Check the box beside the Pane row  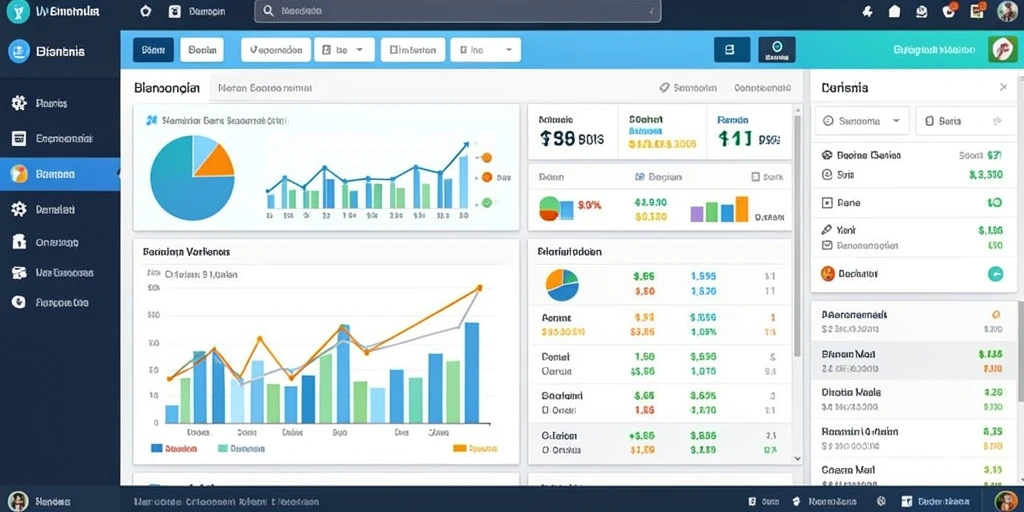pos(827,203)
